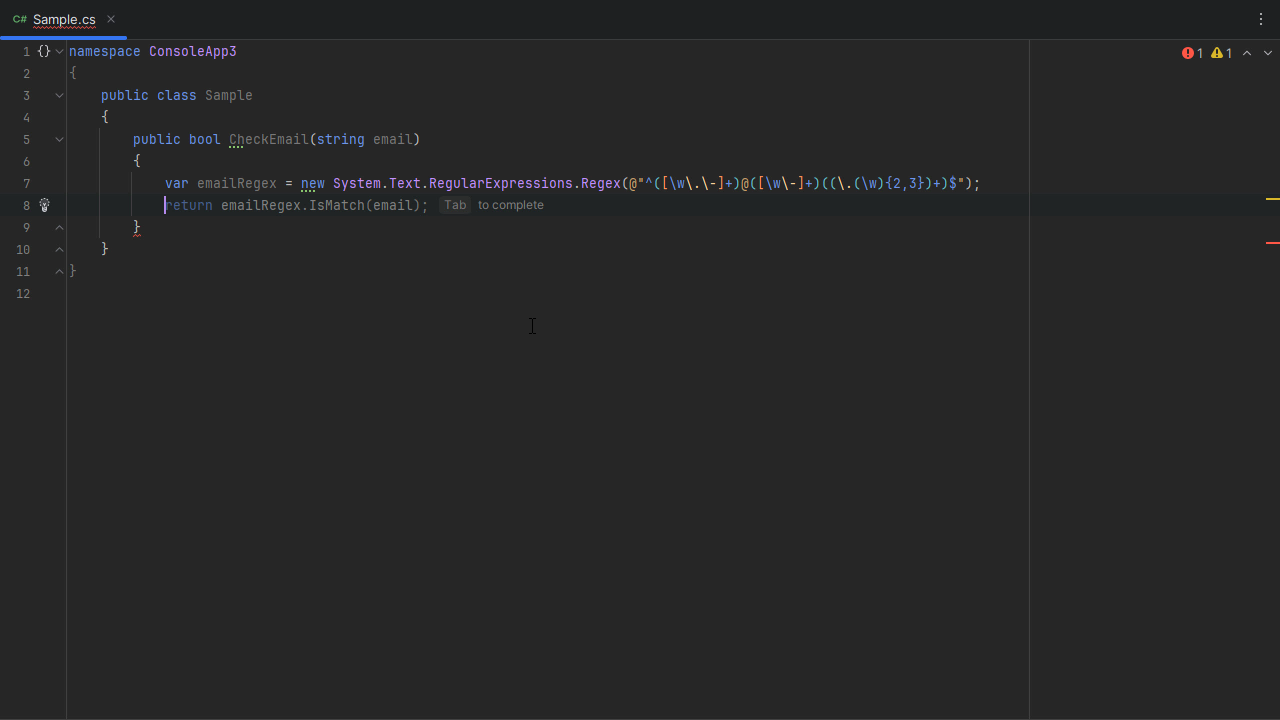Click the red error stripe on scrollbar

1272,242
